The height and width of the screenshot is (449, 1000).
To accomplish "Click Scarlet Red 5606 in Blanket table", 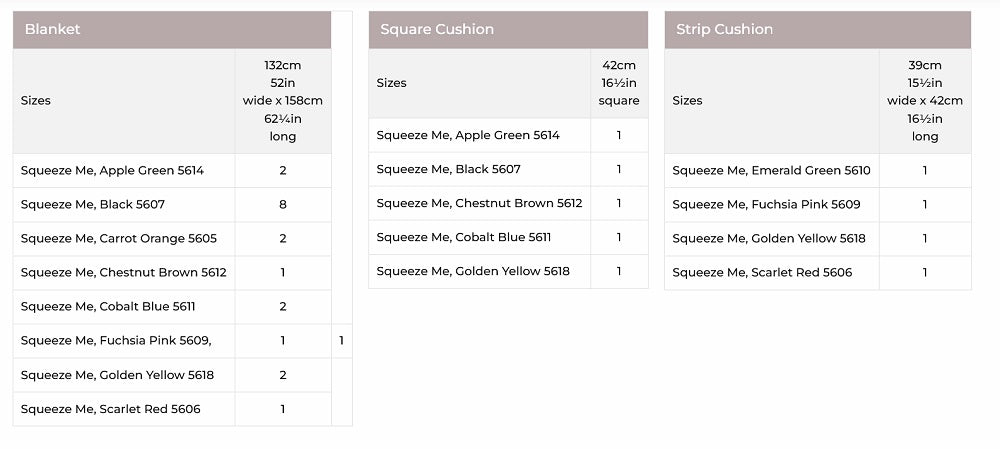I will [x=110, y=408].
